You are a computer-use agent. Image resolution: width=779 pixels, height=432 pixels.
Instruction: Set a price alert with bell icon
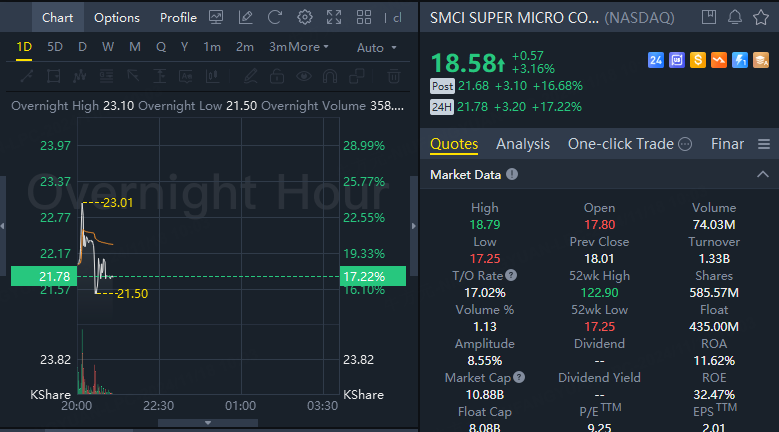(x=735, y=18)
